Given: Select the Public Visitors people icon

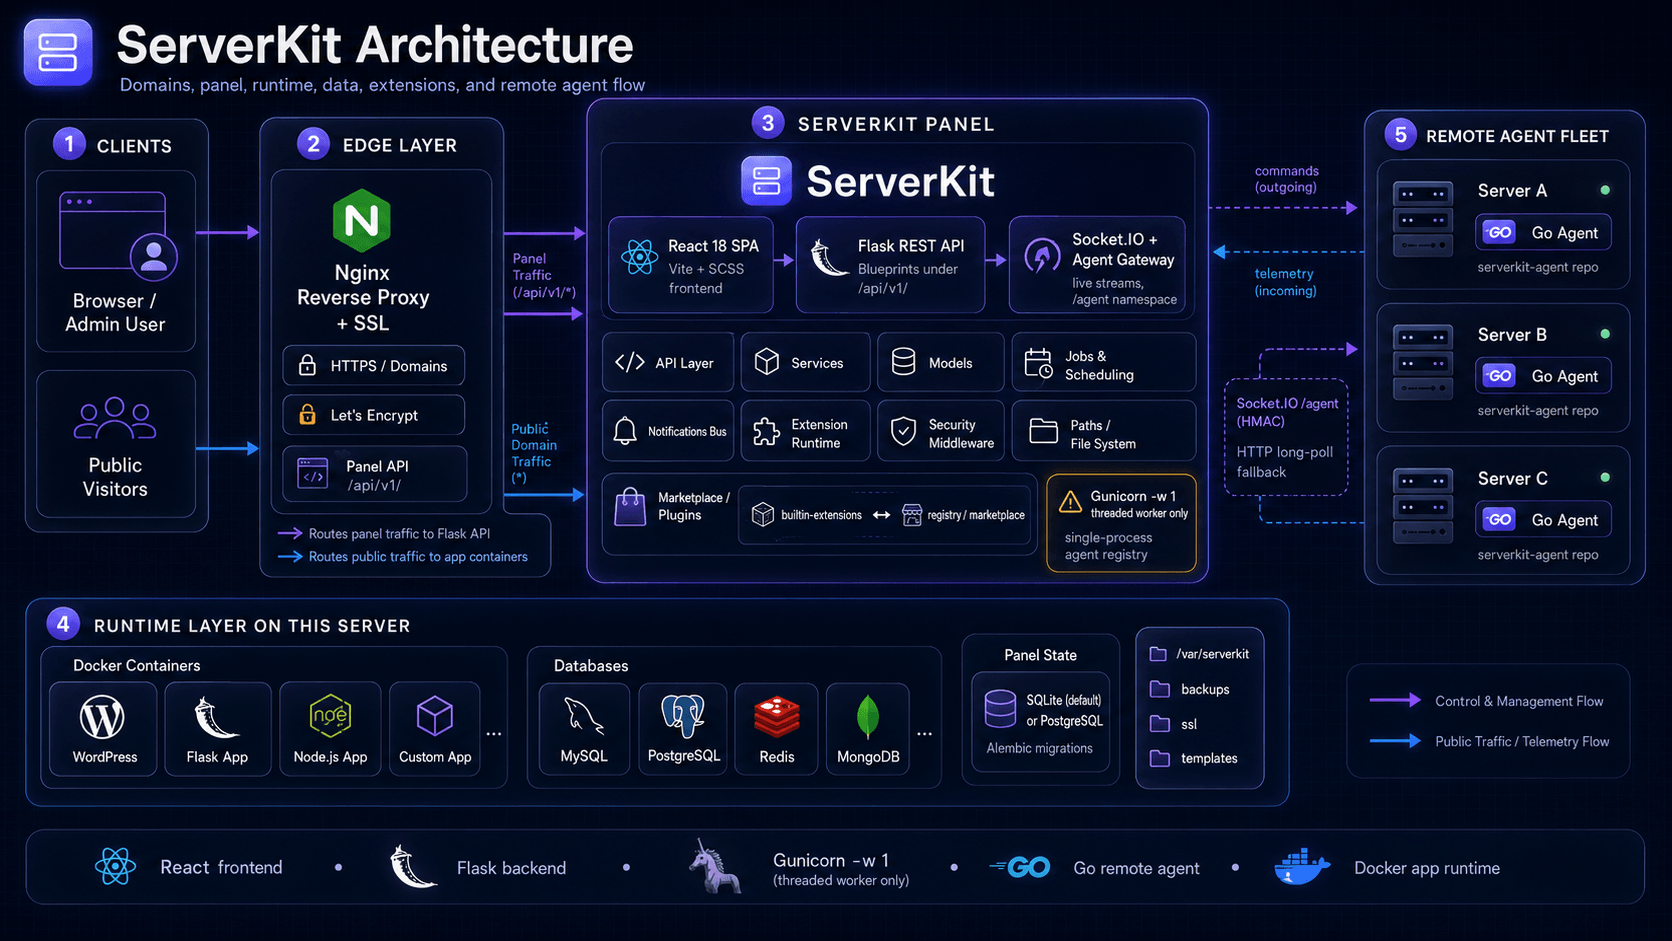Looking at the screenshot, I should [x=115, y=419].
